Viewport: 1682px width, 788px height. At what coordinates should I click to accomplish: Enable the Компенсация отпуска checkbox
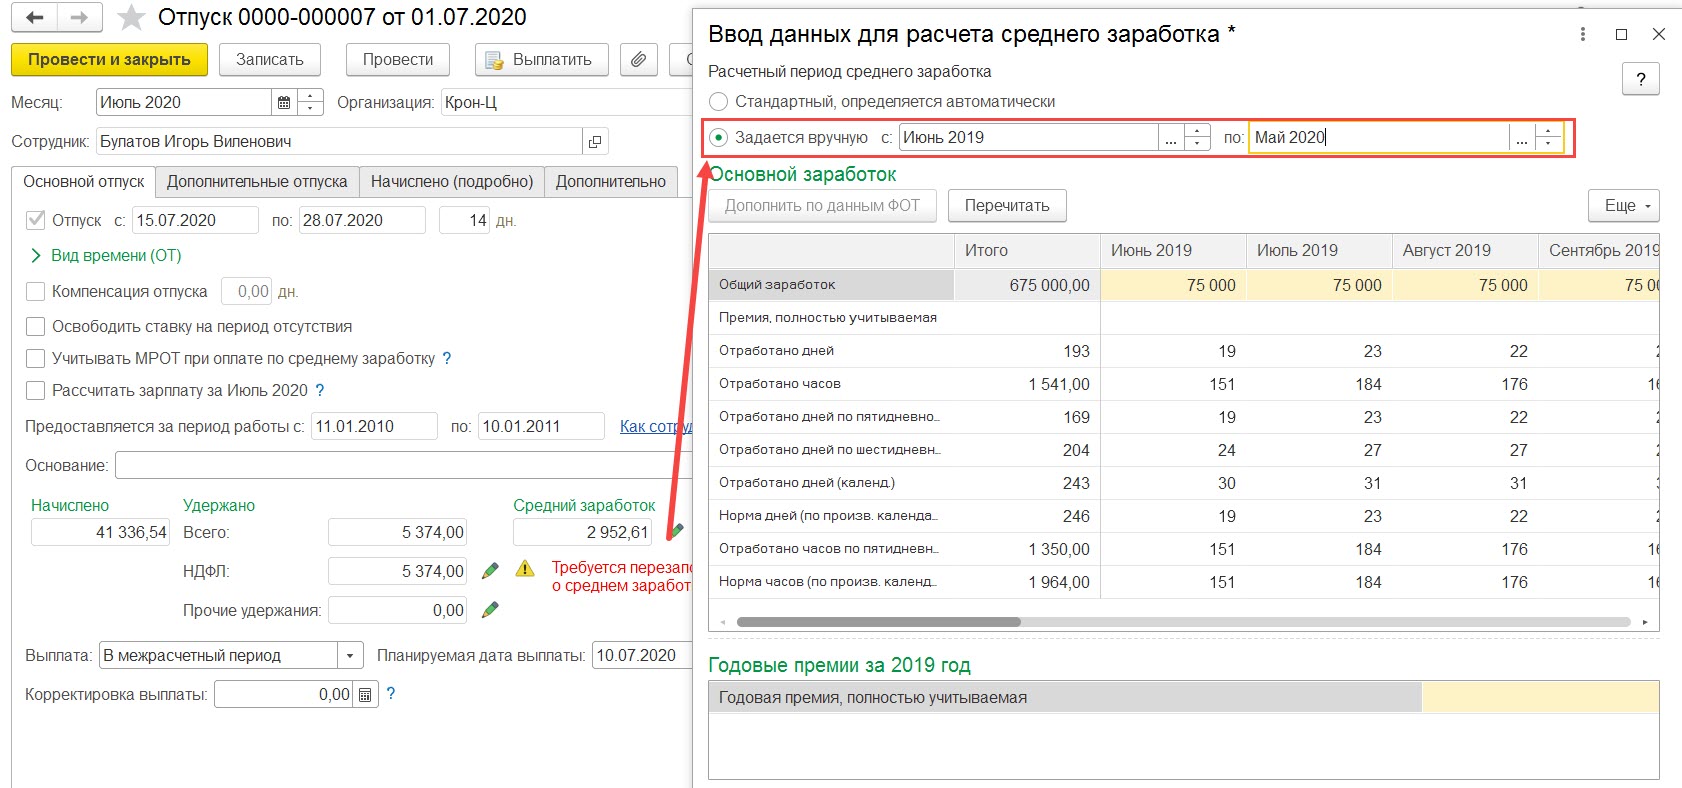36,291
